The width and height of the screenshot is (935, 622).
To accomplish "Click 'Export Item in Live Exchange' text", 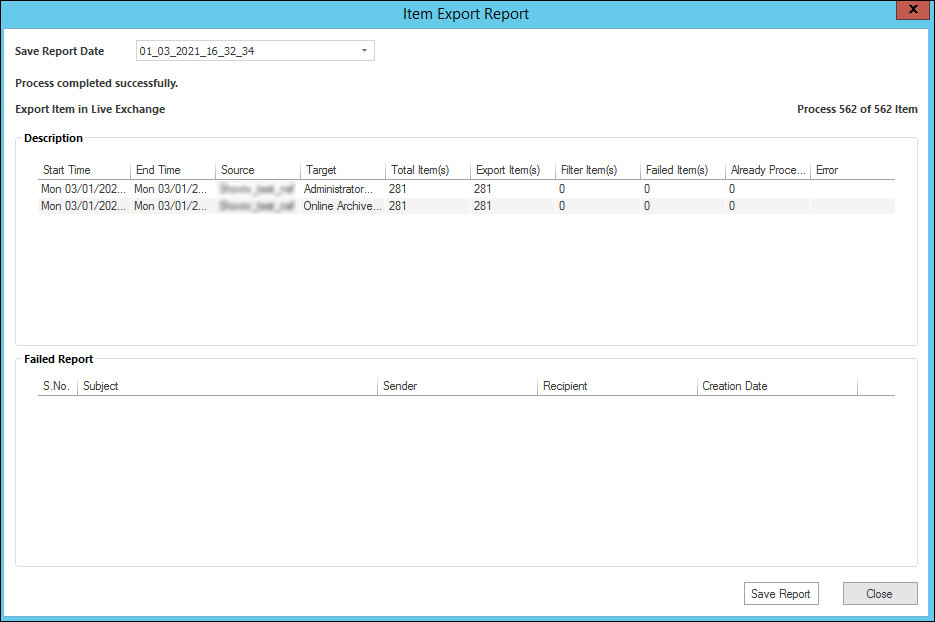I will coord(90,109).
